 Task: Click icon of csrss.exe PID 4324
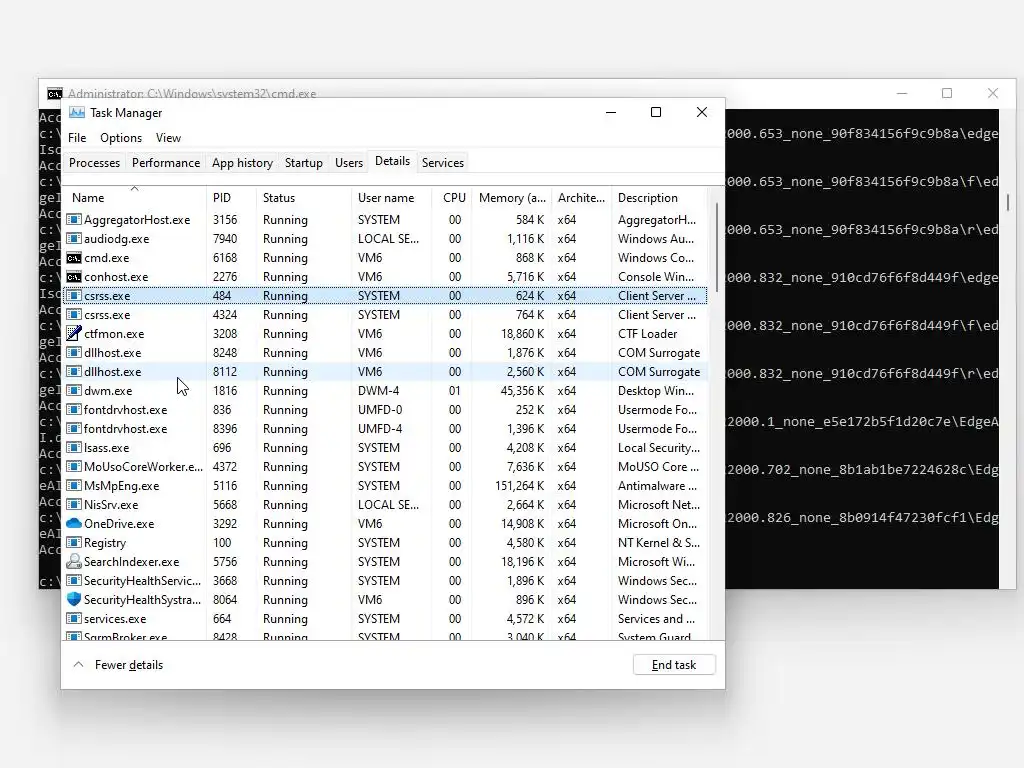pyautogui.click(x=74, y=314)
